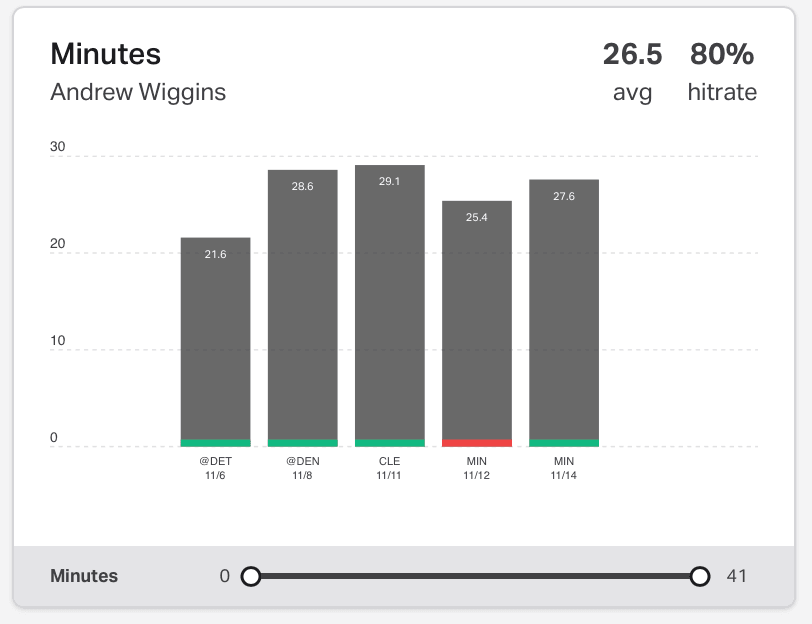
Task: Click the Minutes slider track middle
Action: [475, 576]
